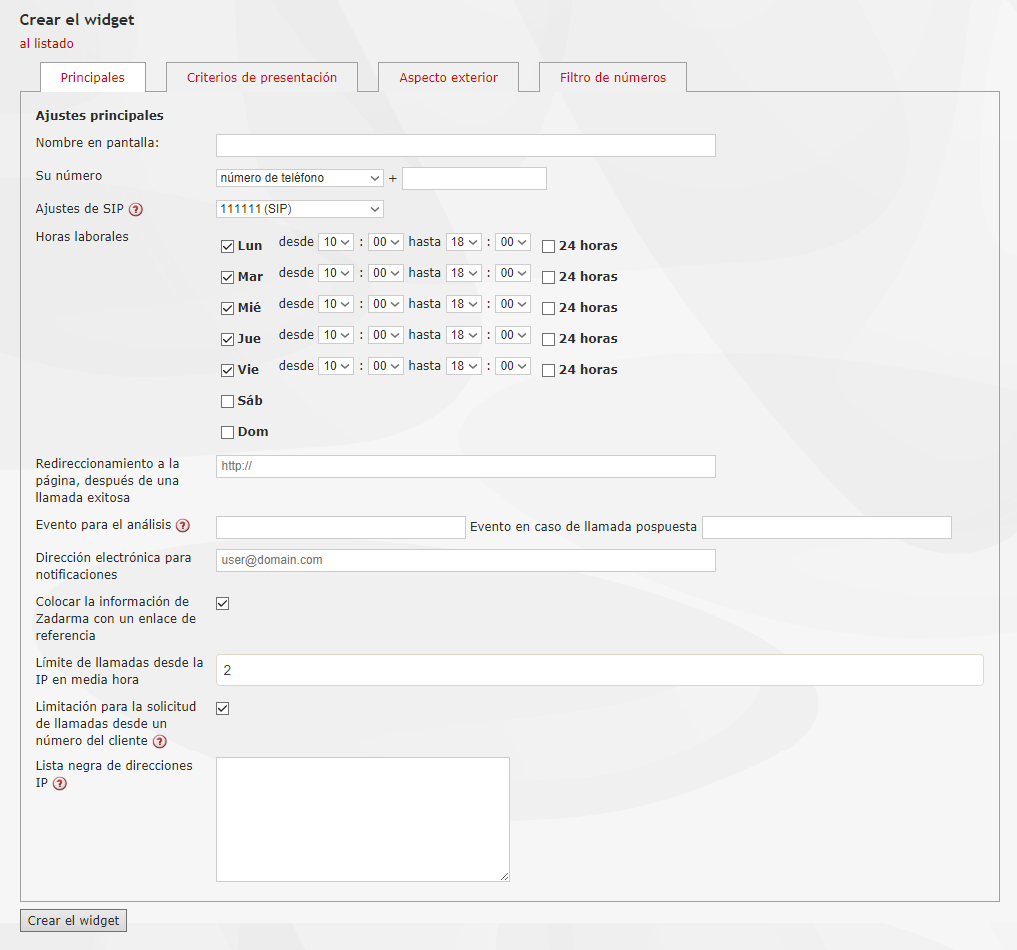Open Vie hasta hour dropdown

pyautogui.click(x=464, y=366)
